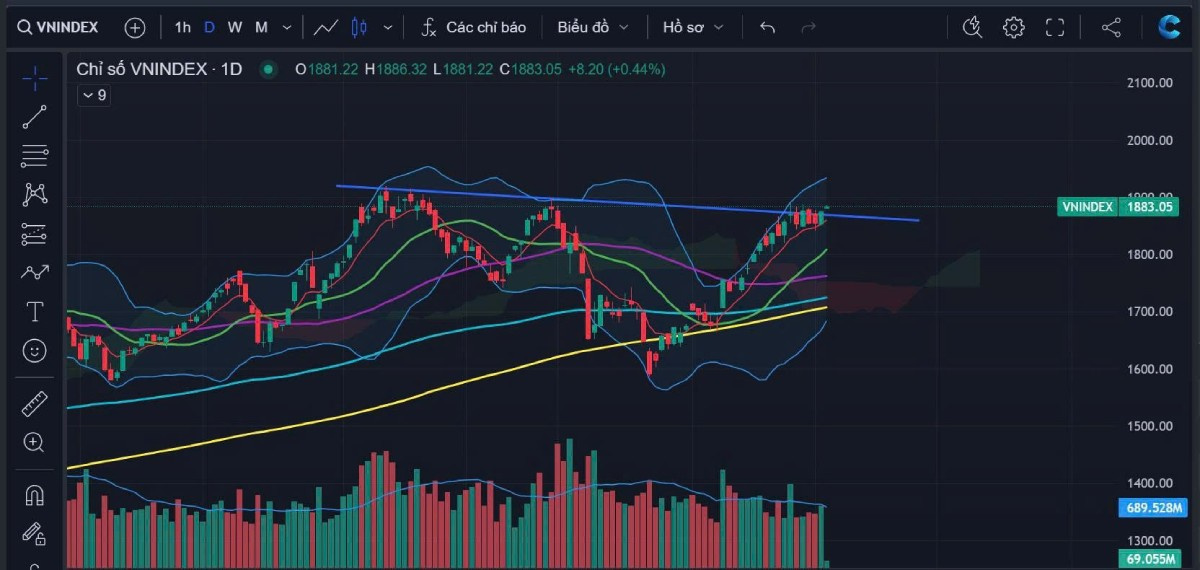Open the chart settings gear

(1013, 27)
